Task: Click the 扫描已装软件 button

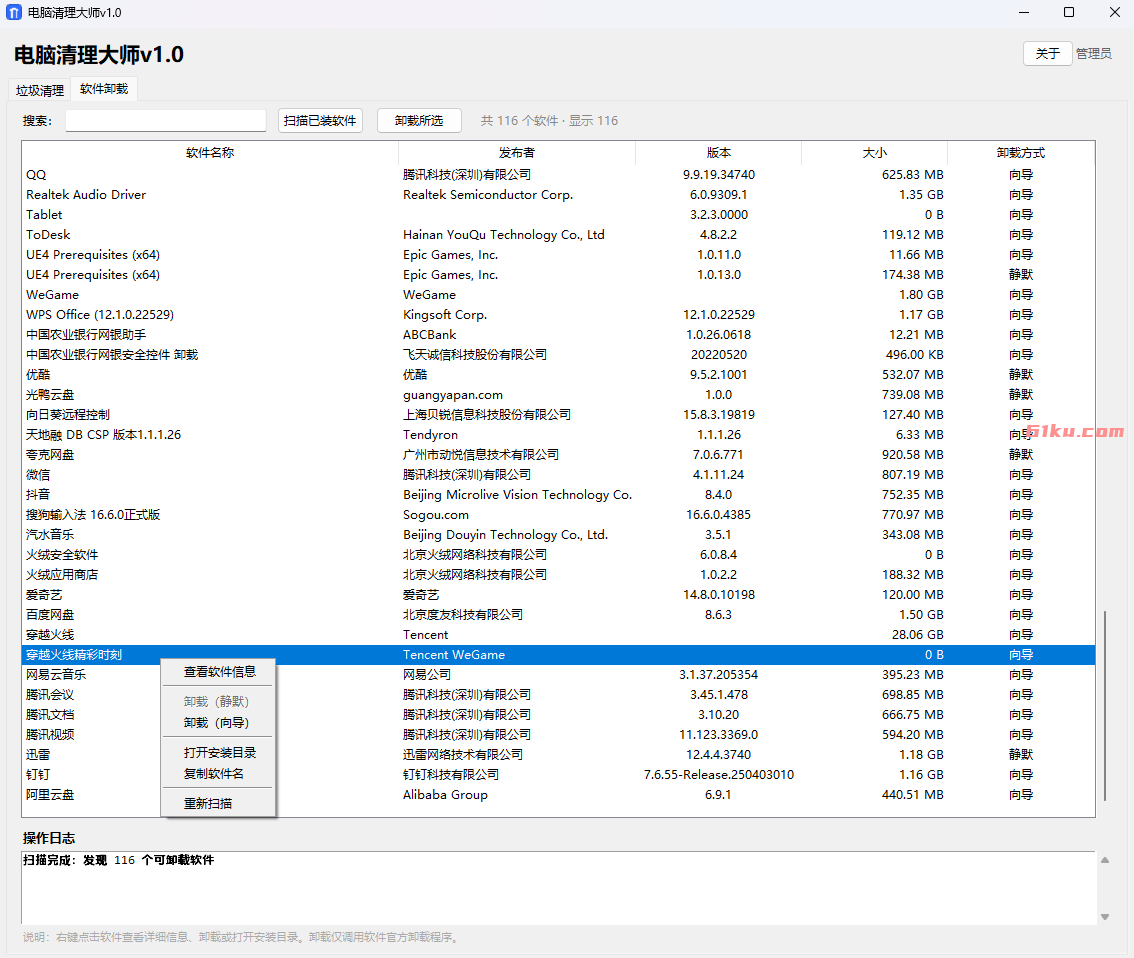Action: pos(320,120)
